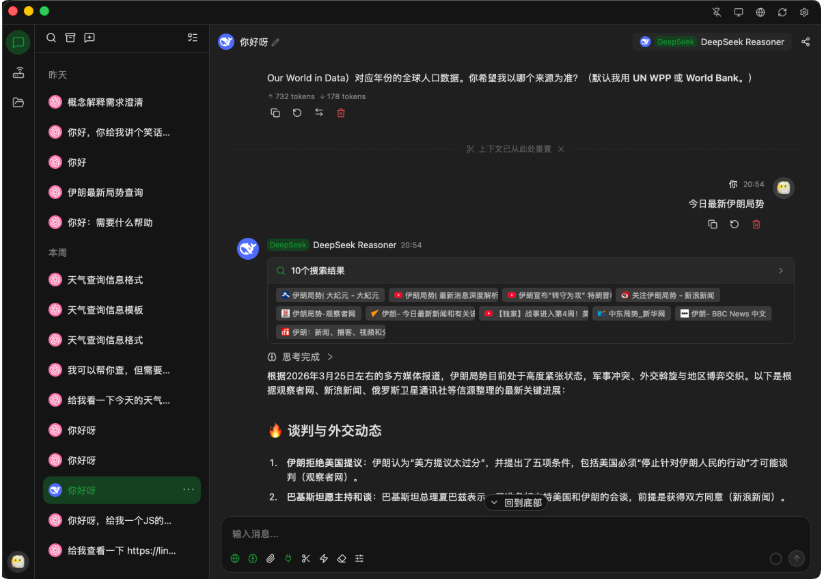Open message settings sliders beside the eraser

click(359, 559)
